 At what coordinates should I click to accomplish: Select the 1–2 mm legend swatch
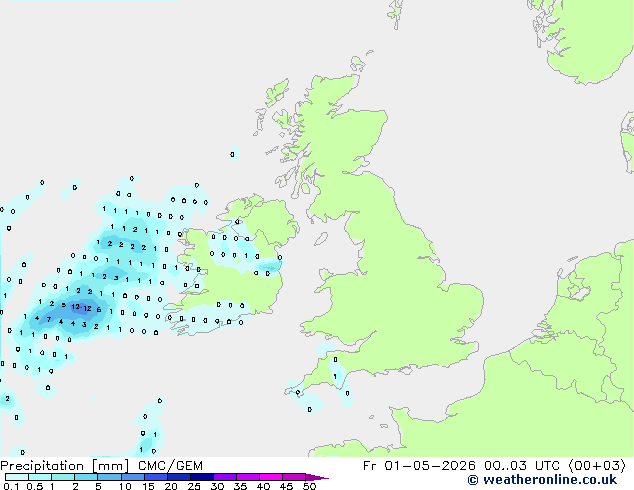pos(63,477)
